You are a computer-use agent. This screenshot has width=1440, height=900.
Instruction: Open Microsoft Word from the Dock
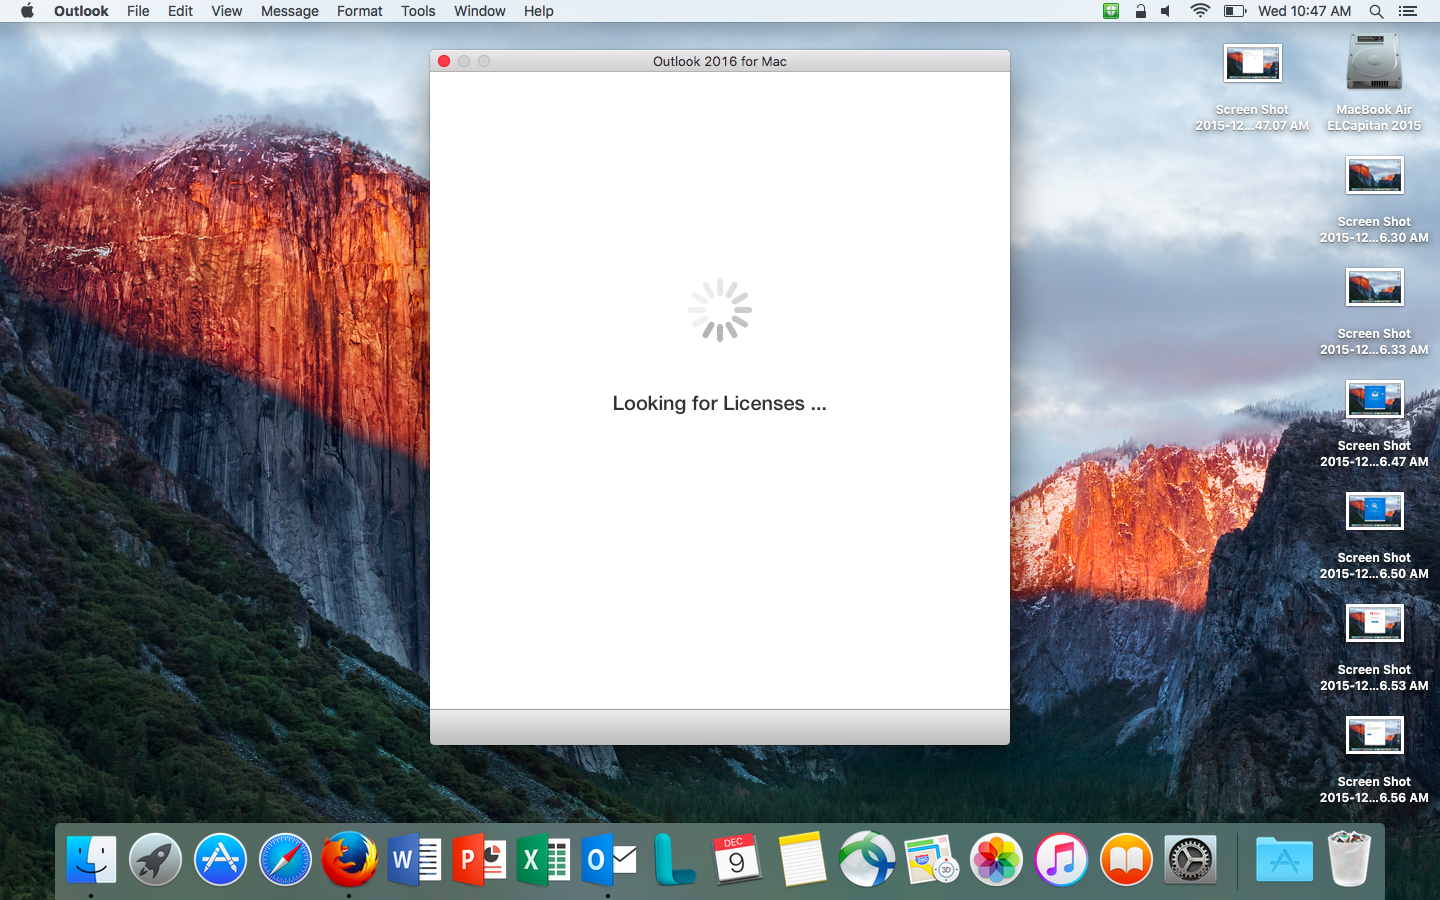[414, 860]
